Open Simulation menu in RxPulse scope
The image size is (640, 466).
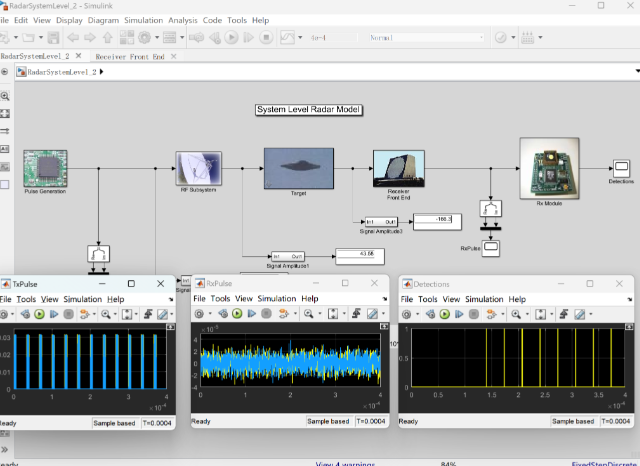tap(277, 299)
